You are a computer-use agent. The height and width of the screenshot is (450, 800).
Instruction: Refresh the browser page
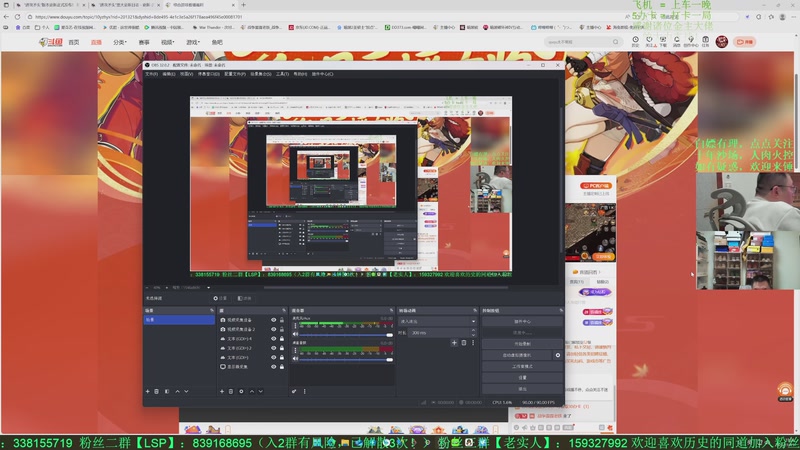click(17, 17)
